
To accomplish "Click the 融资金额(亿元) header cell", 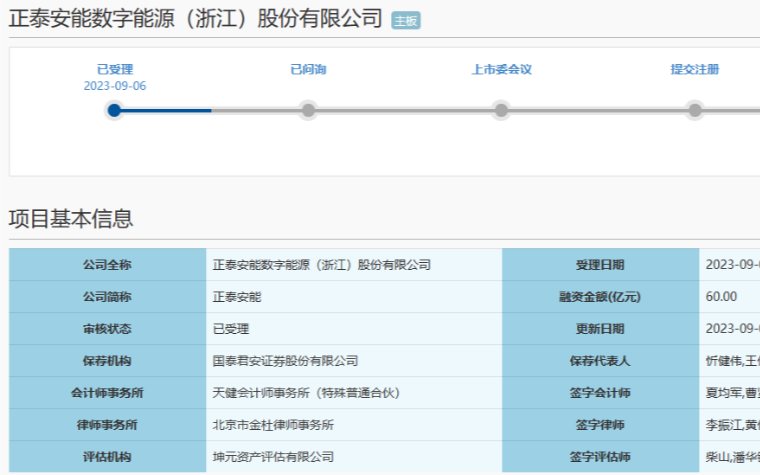I will 601,297.
